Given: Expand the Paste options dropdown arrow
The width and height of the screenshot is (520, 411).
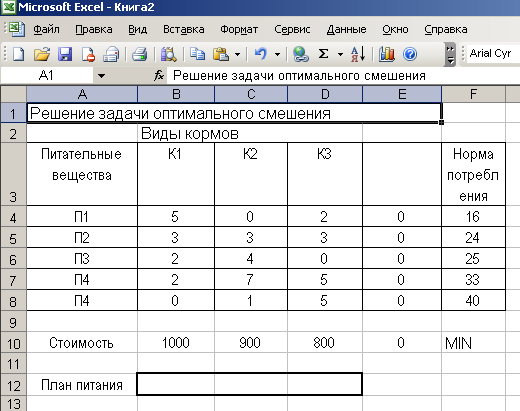Looking at the screenshot, I should pos(237,54).
